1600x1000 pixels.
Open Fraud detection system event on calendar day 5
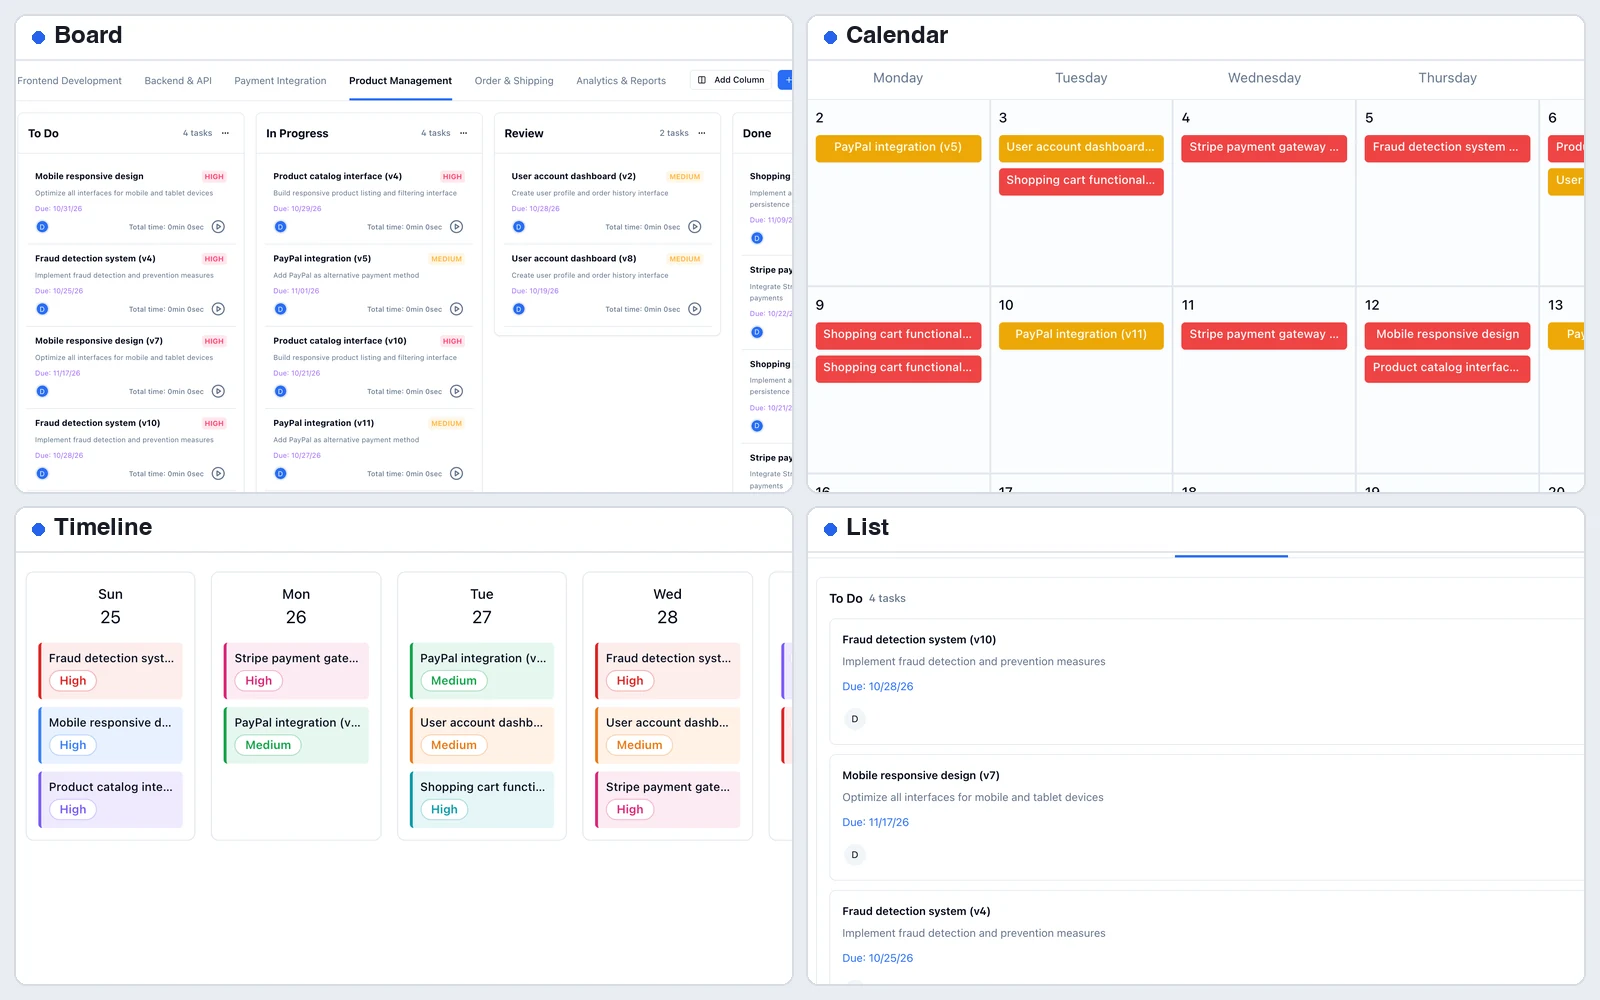coord(1447,148)
